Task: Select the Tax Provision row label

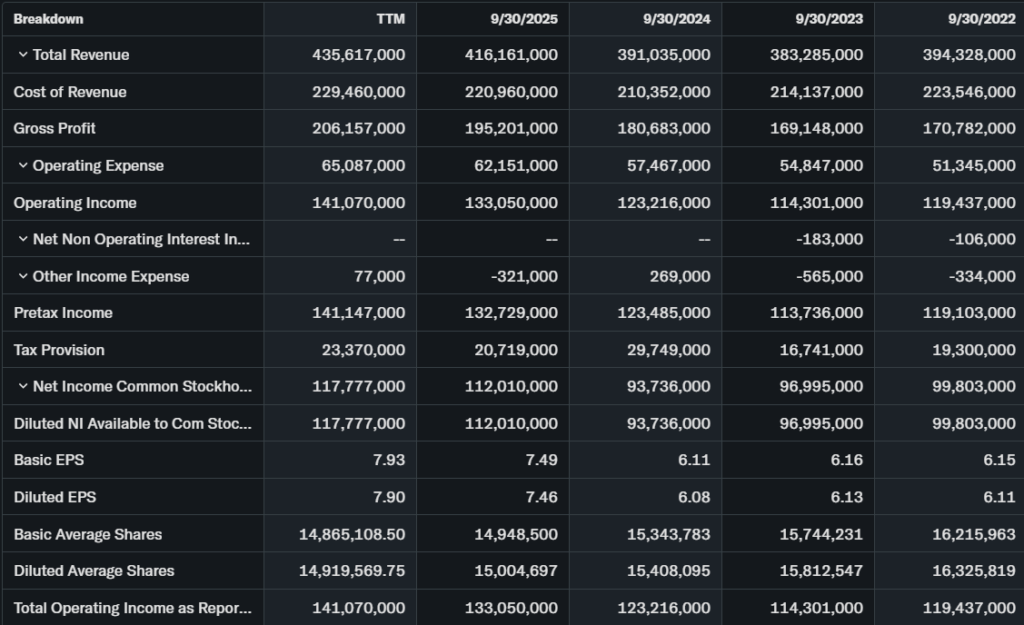Action: (x=59, y=350)
